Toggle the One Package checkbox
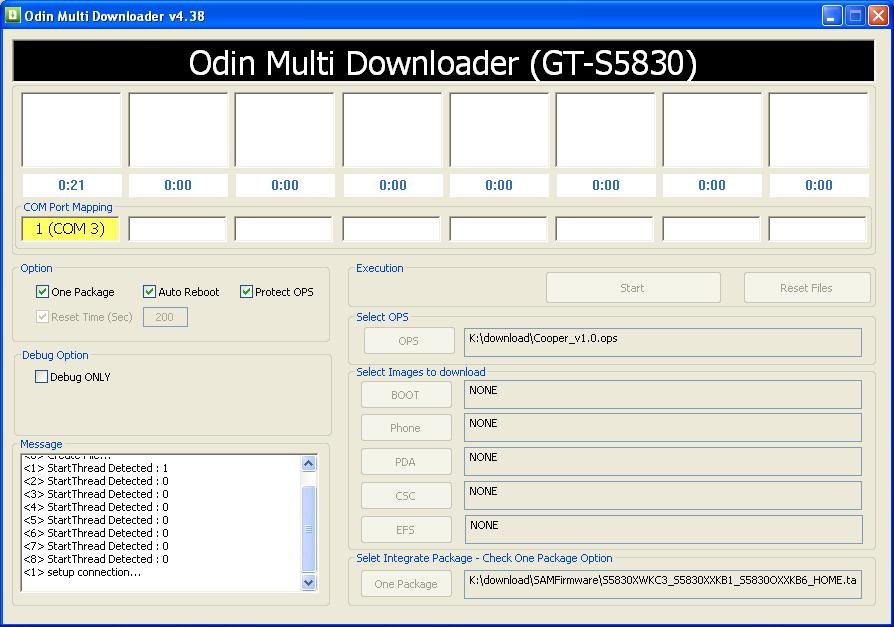This screenshot has width=894, height=627. point(42,292)
